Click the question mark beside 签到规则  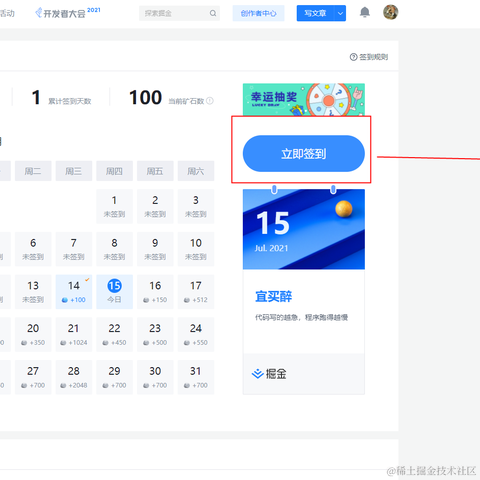click(x=353, y=57)
